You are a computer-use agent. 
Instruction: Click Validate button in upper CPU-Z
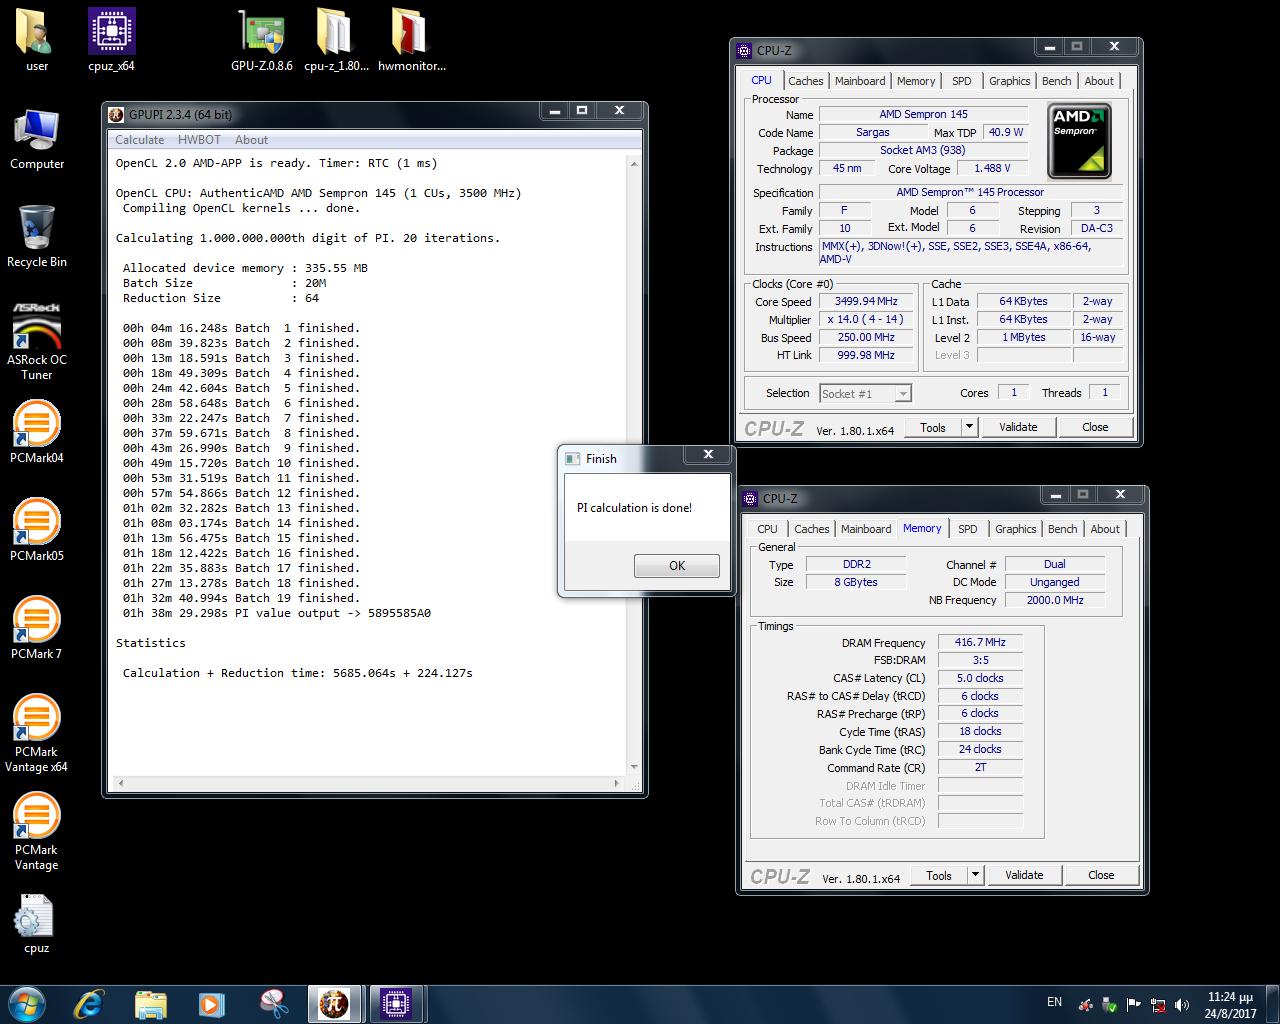pyautogui.click(x=1018, y=427)
